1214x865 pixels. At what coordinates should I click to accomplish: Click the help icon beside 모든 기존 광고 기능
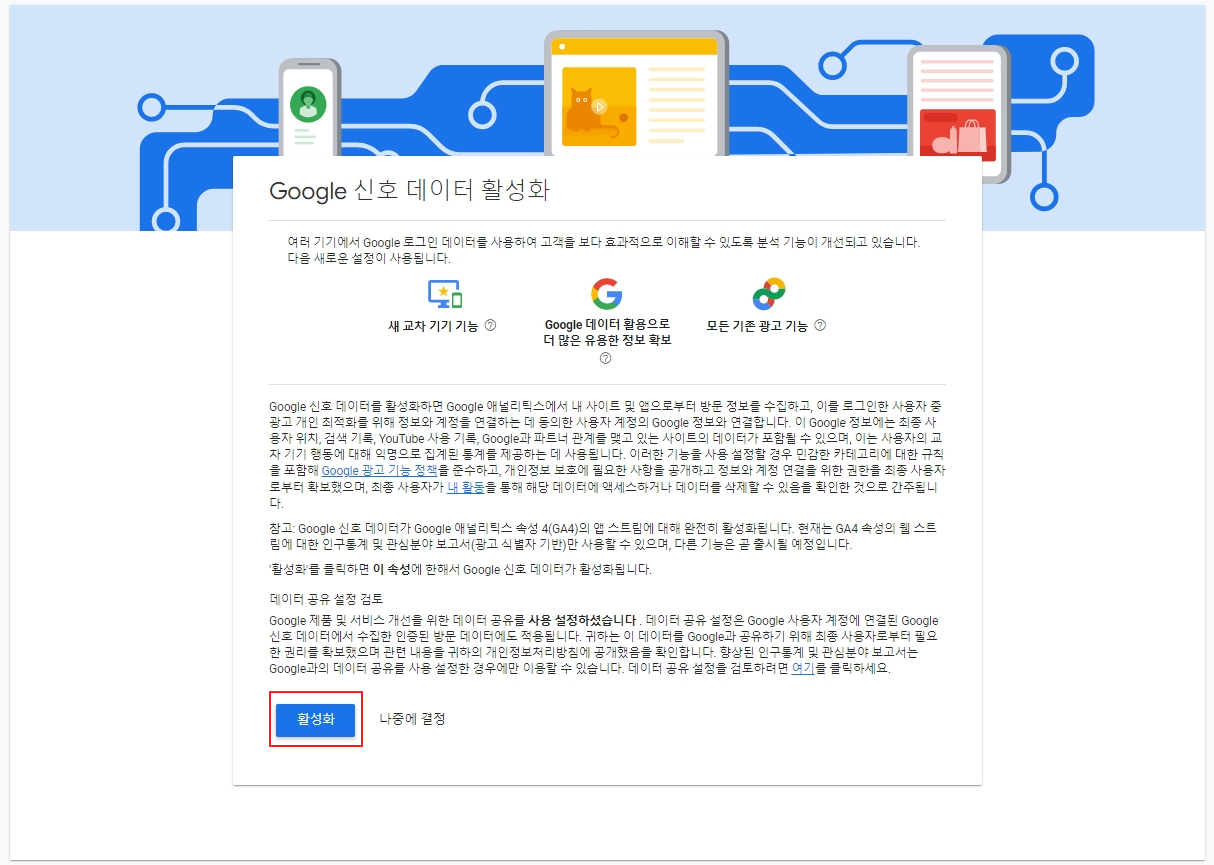[x=820, y=325]
